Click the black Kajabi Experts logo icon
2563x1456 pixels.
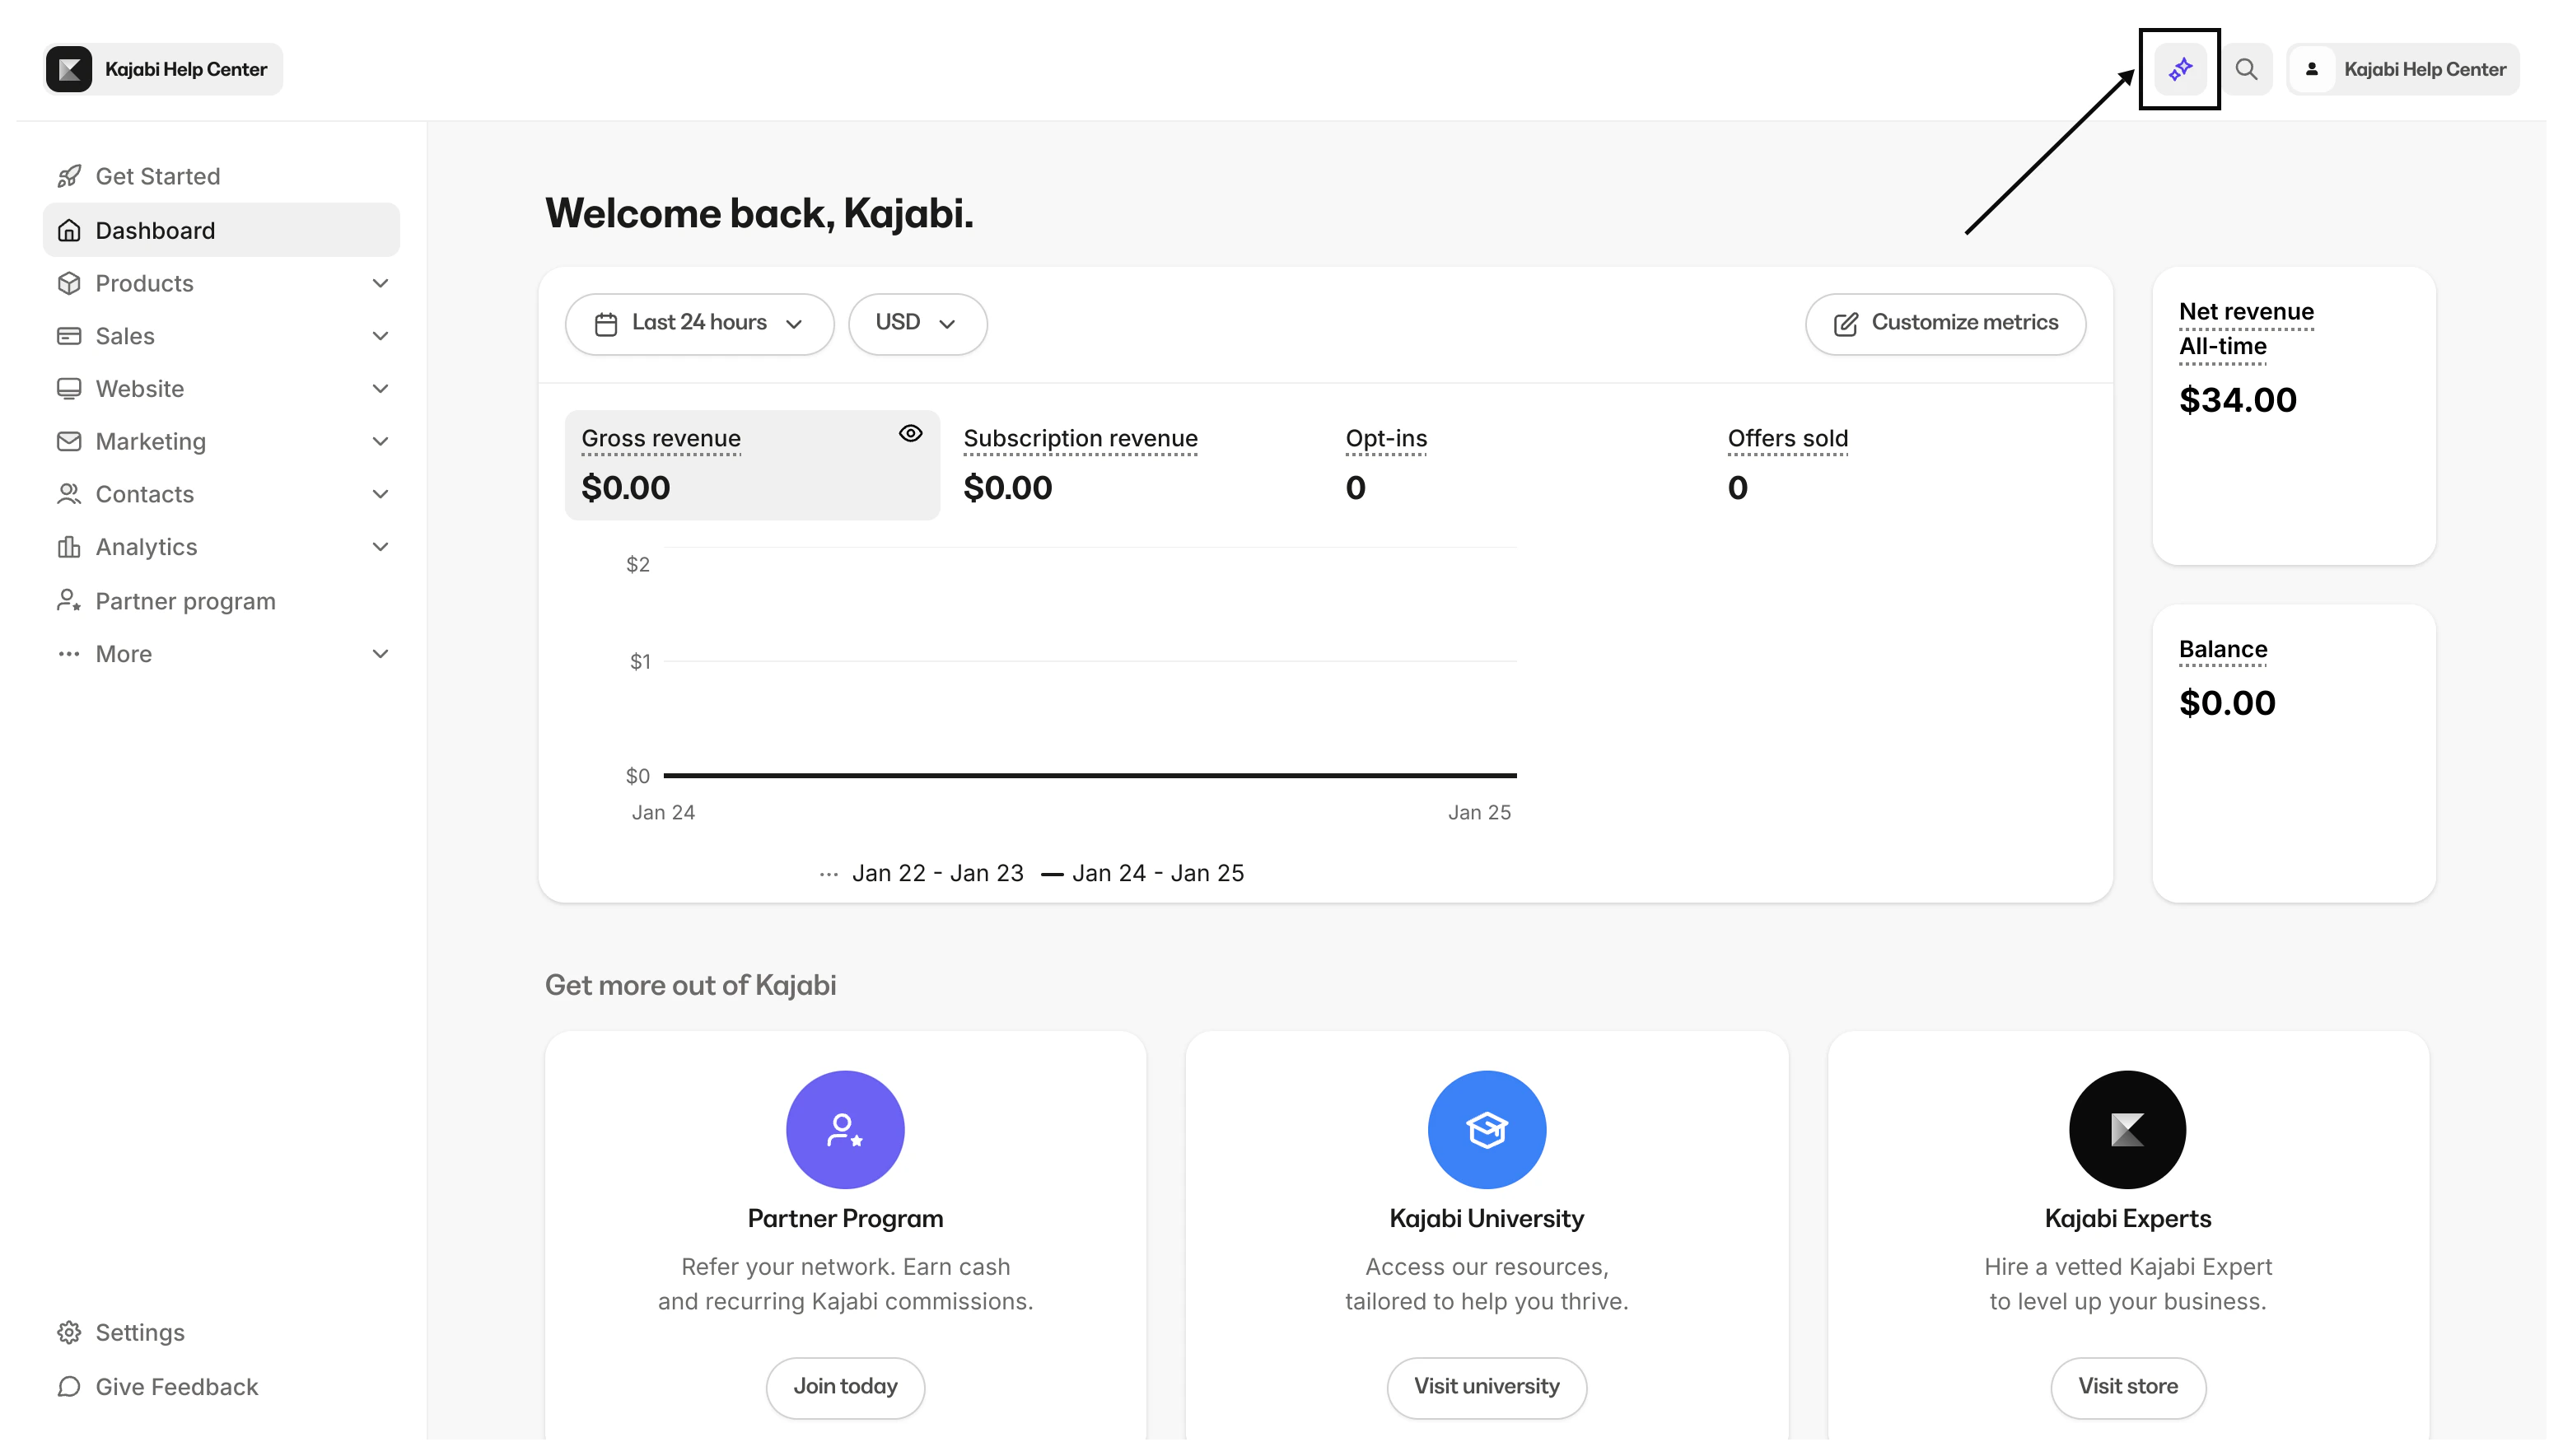[x=2127, y=1130]
